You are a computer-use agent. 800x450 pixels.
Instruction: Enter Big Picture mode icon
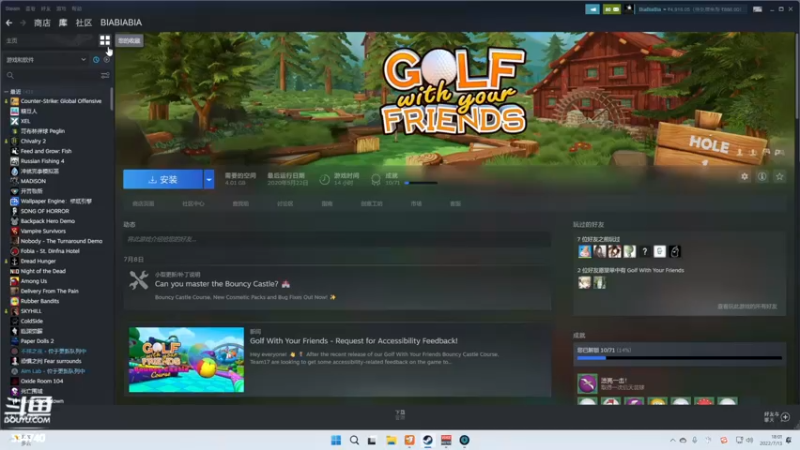click(757, 9)
